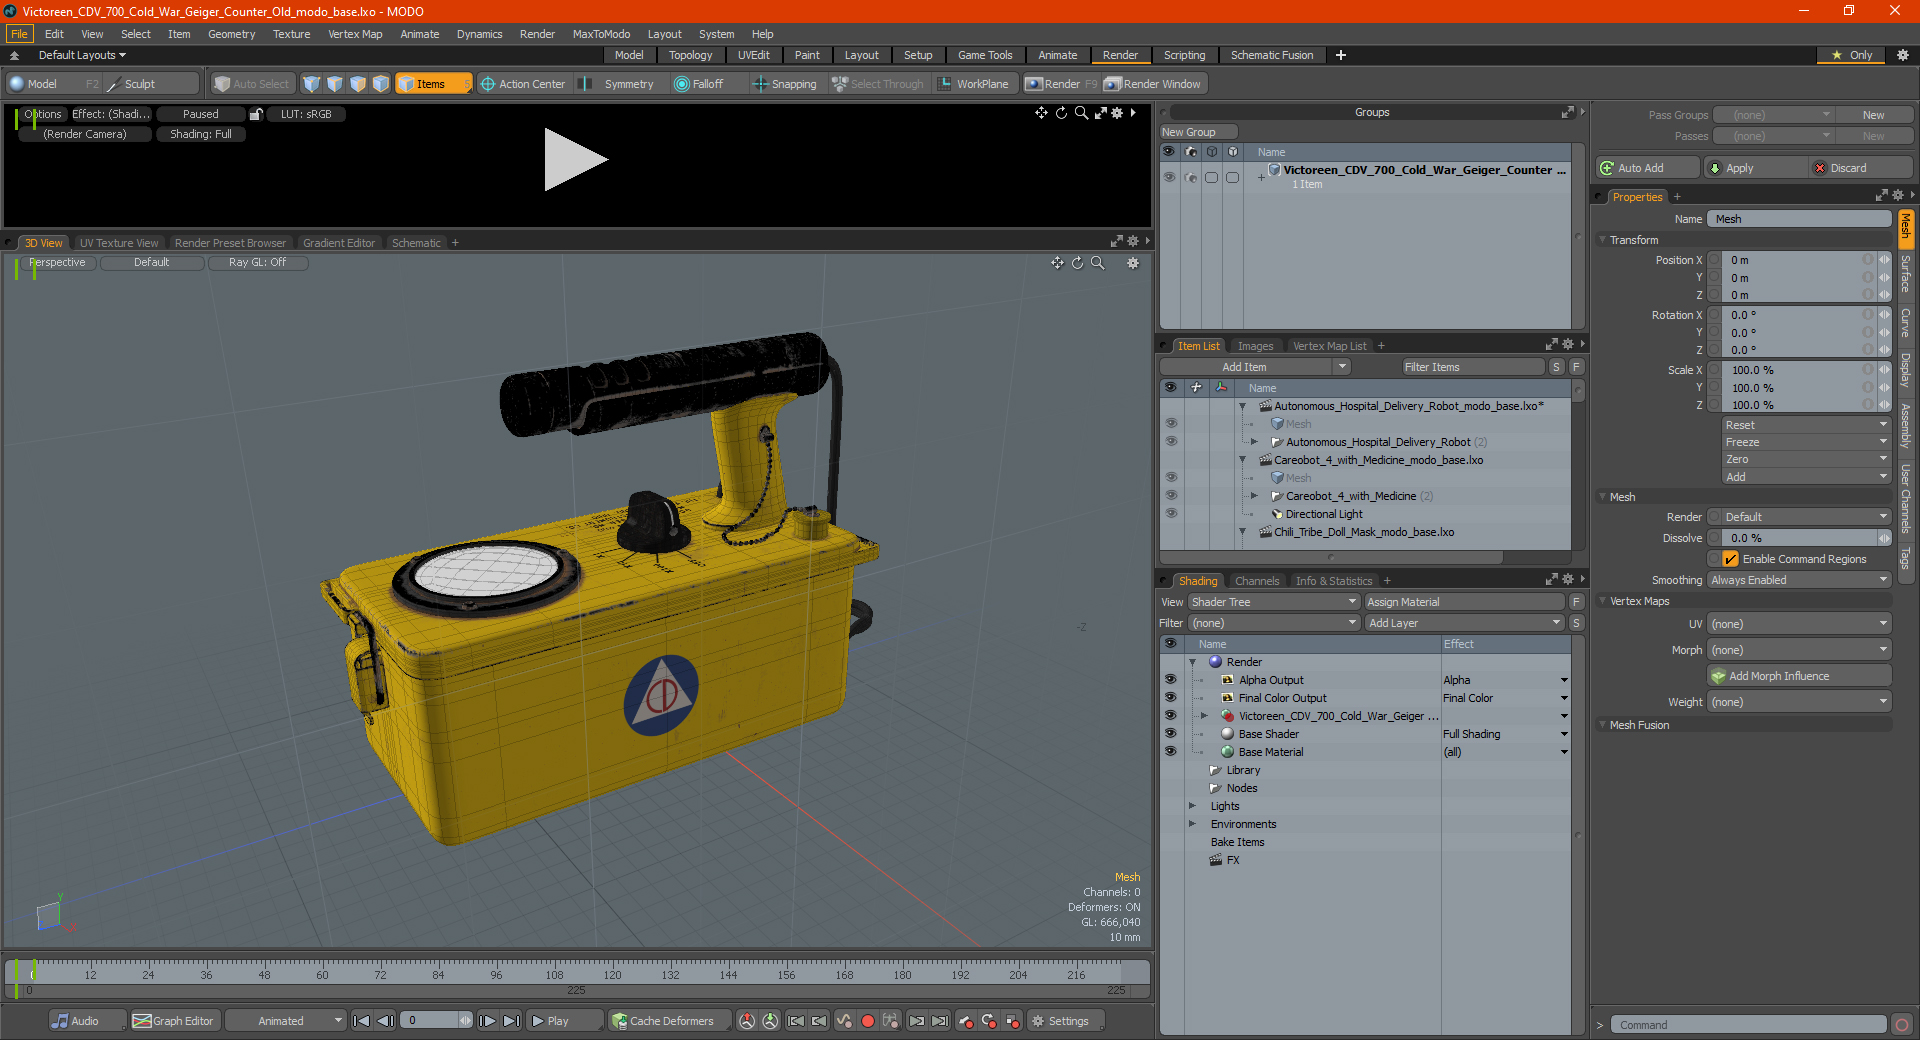This screenshot has height=1040, width=1920.
Task: Click the red record autokey icon
Action: pyautogui.click(x=868, y=1021)
